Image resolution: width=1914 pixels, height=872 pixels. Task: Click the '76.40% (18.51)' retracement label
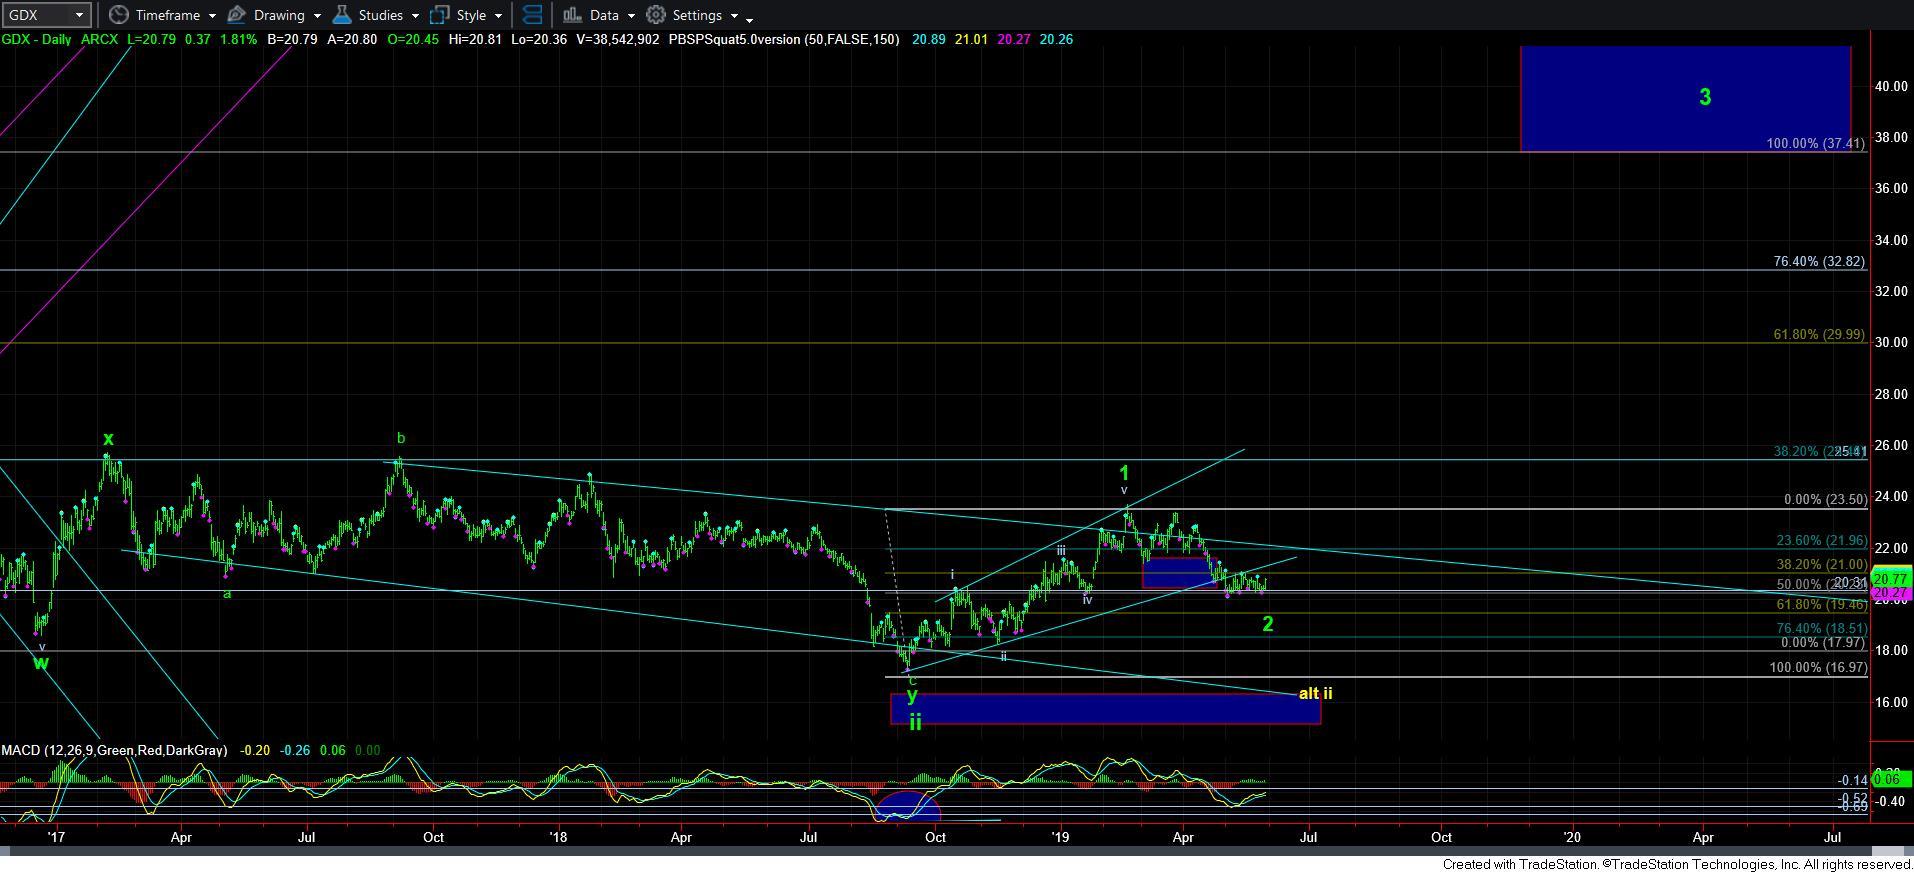[1821, 628]
